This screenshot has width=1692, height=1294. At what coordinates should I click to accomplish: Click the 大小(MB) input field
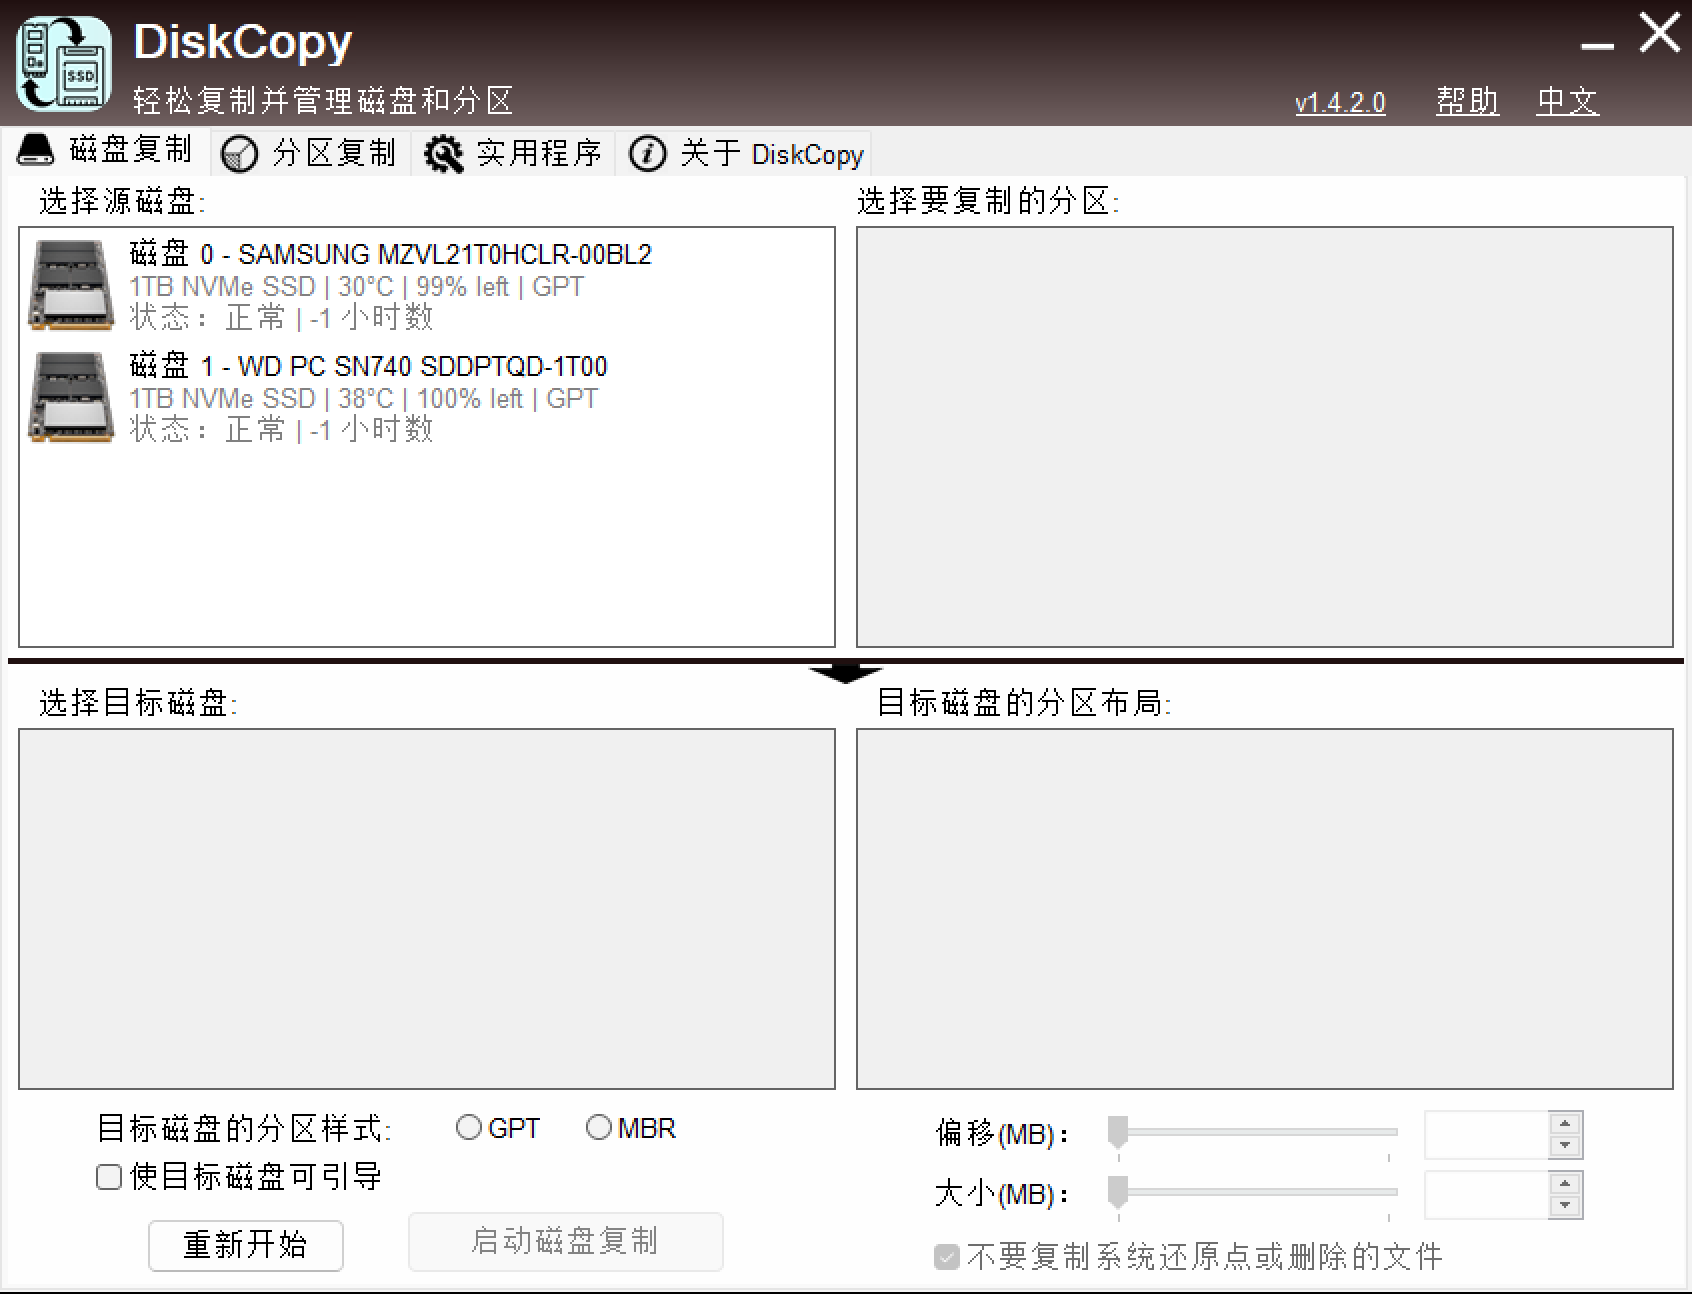click(x=1486, y=1195)
